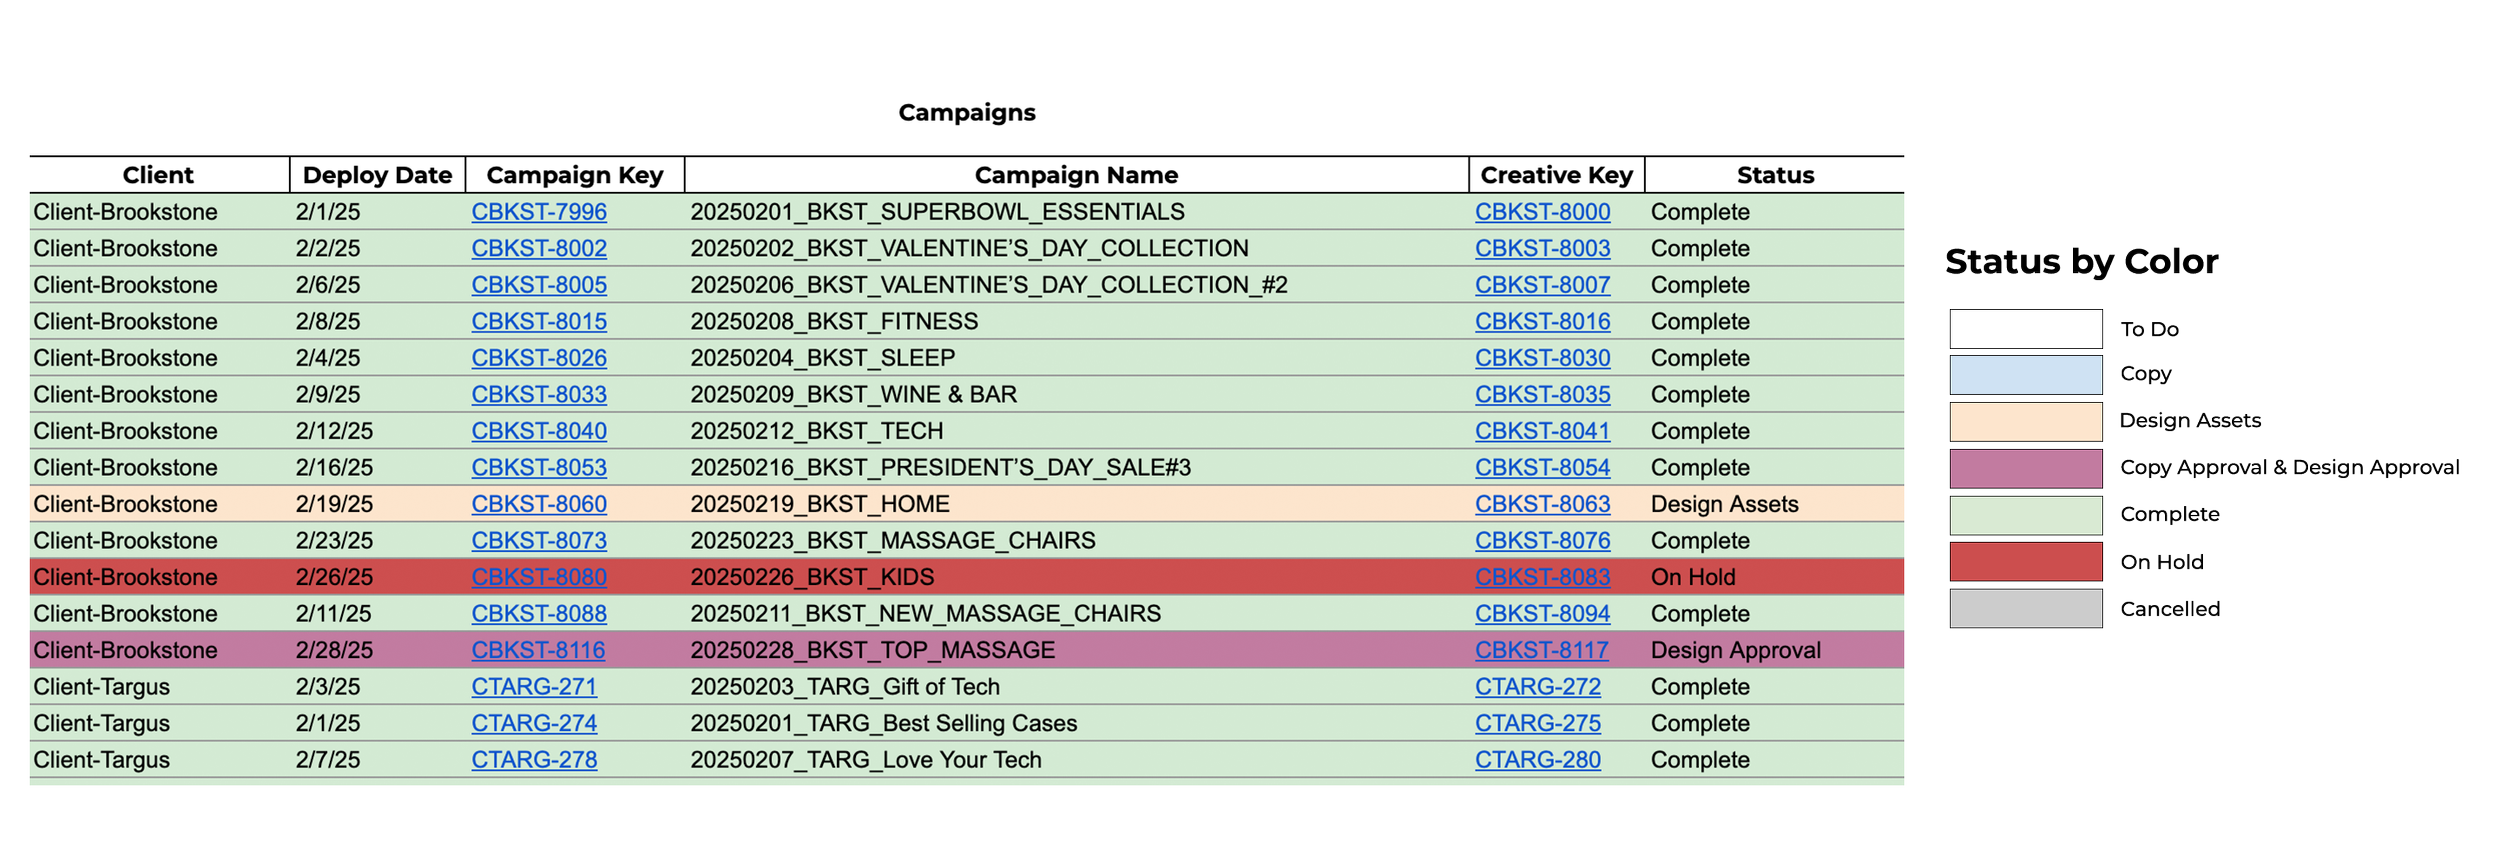Select the Campaign Name column header
Screen dimensions: 2500x868
pyautogui.click(x=1077, y=175)
